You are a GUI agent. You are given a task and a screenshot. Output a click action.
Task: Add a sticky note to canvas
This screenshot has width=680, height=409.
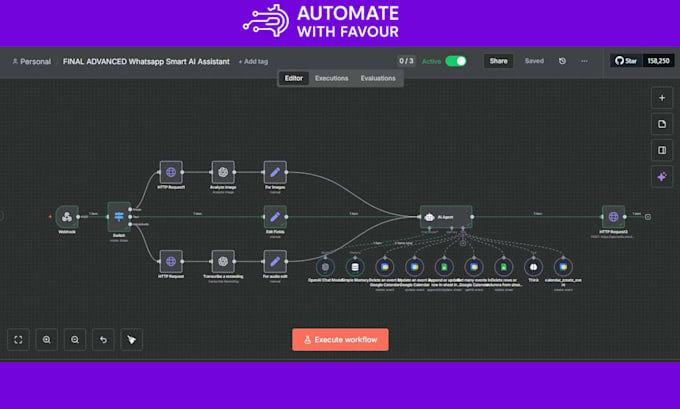662,124
